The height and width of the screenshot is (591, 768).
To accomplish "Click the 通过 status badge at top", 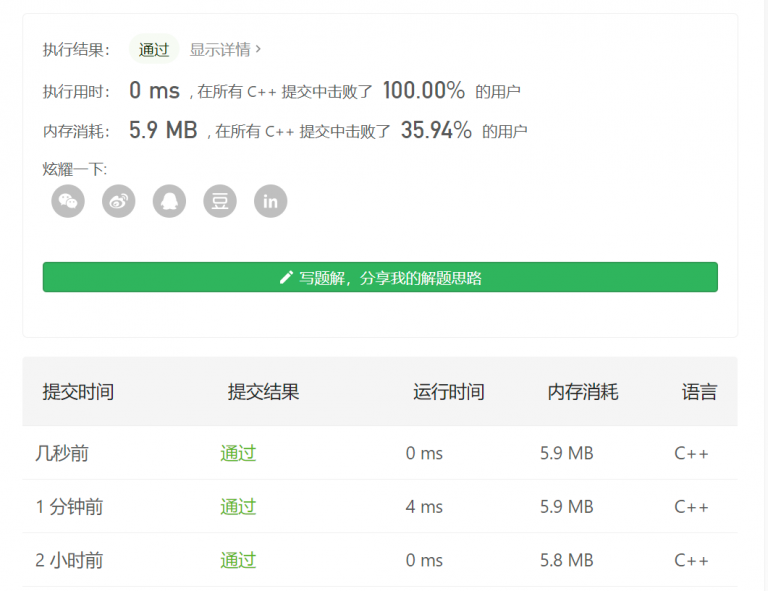I will pyautogui.click(x=154, y=49).
